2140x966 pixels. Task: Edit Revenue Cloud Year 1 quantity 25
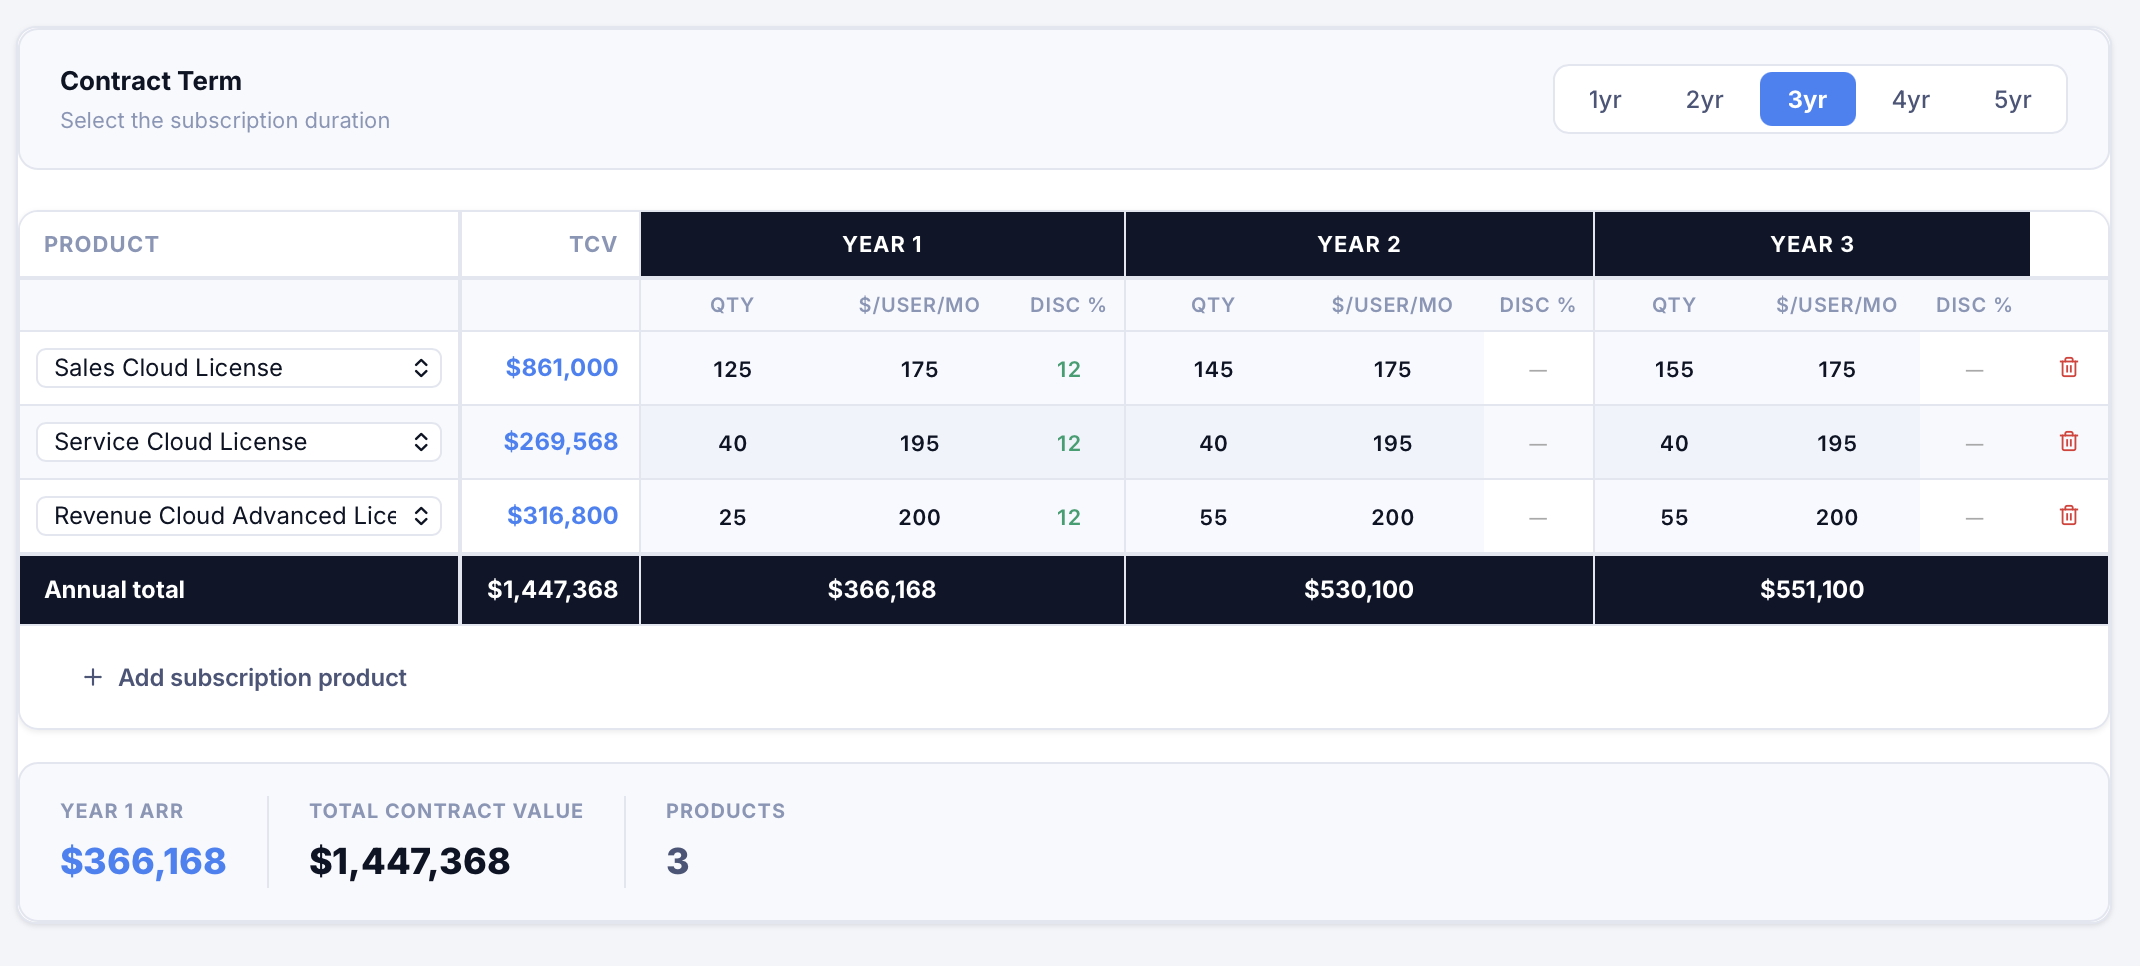732,517
